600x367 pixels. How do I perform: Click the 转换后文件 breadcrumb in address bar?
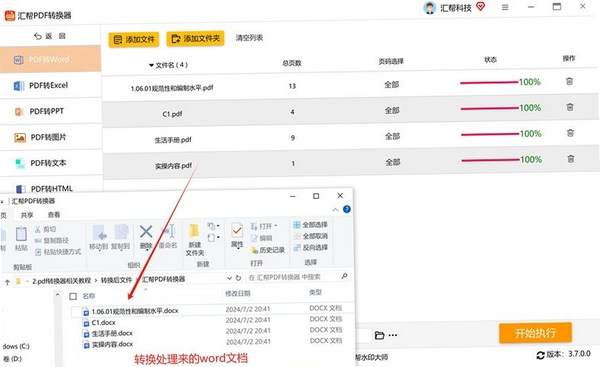(x=116, y=280)
